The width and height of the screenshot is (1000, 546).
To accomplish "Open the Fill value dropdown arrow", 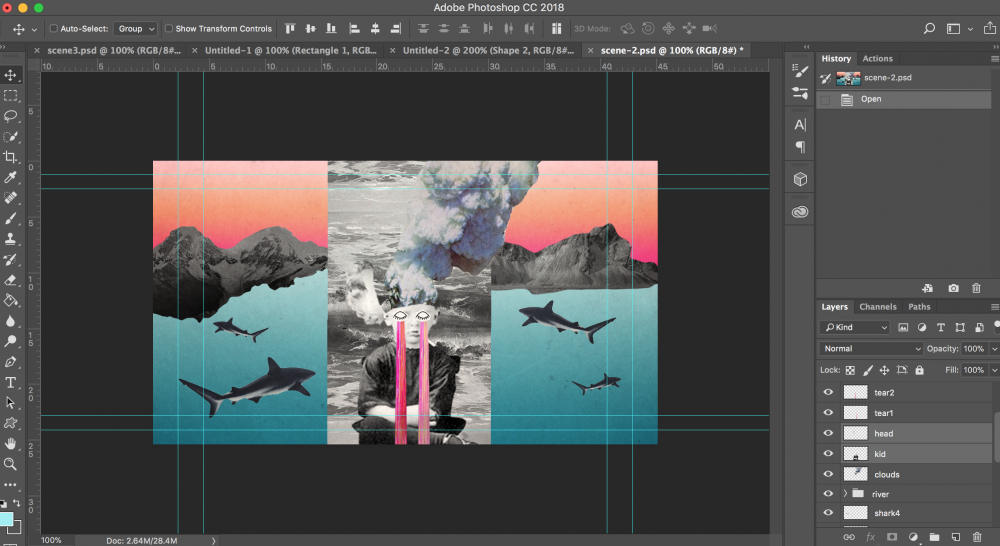I will (994, 370).
